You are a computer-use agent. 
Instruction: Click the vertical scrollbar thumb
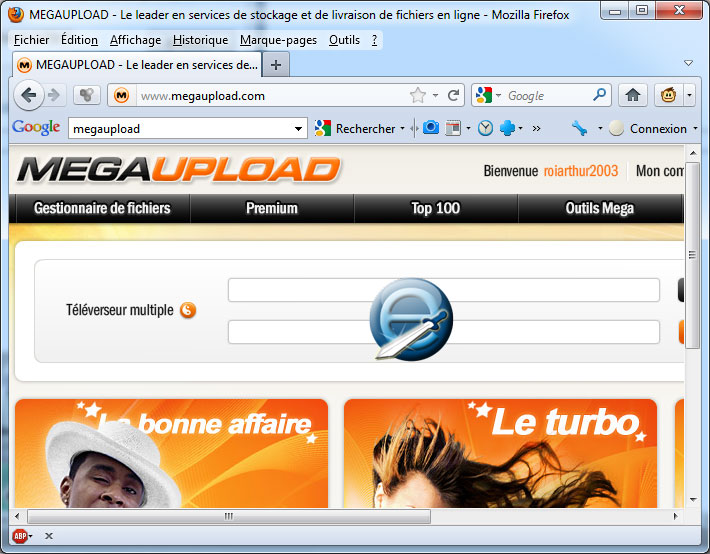click(692, 255)
